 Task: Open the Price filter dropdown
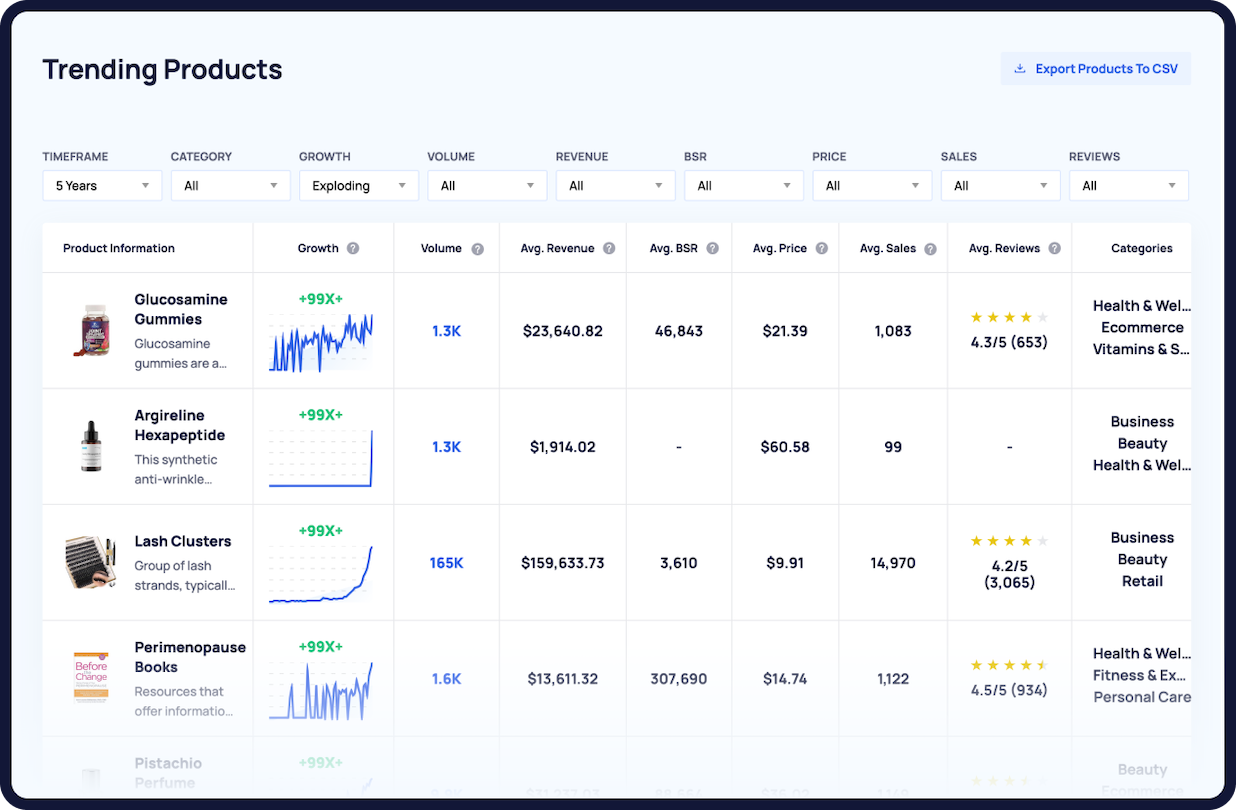coord(872,186)
